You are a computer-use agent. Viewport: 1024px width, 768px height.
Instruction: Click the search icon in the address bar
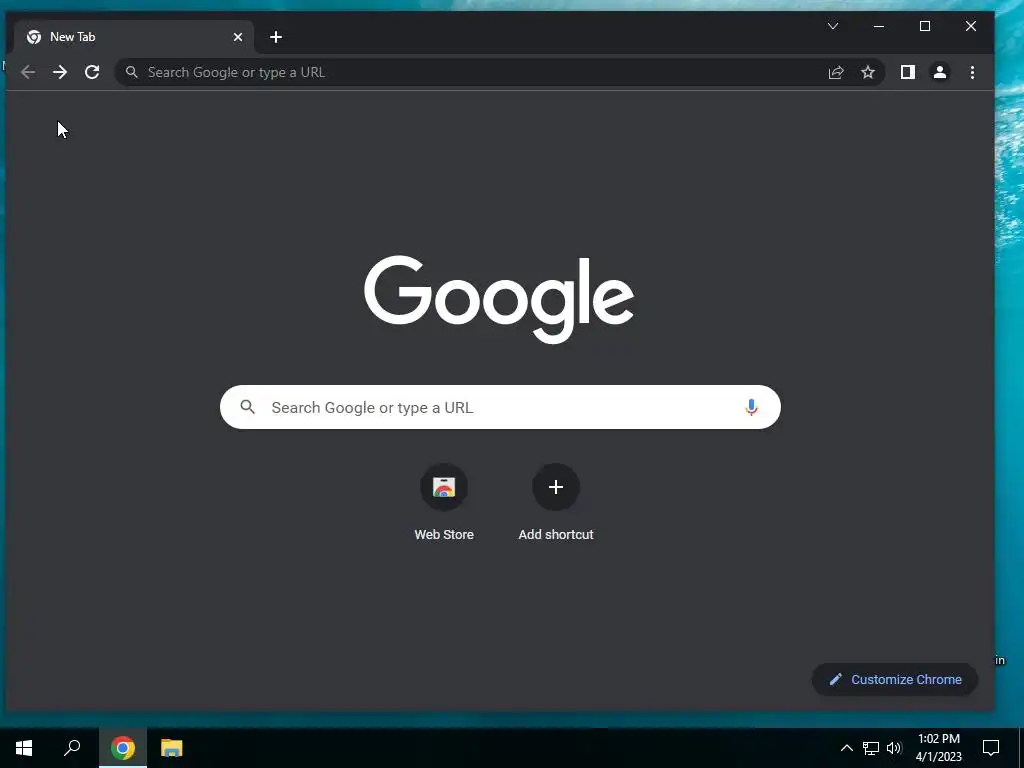pos(132,72)
